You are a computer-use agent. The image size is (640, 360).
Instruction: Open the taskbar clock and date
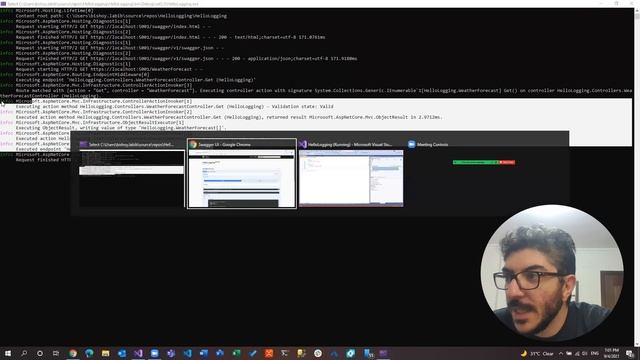(x=611, y=353)
